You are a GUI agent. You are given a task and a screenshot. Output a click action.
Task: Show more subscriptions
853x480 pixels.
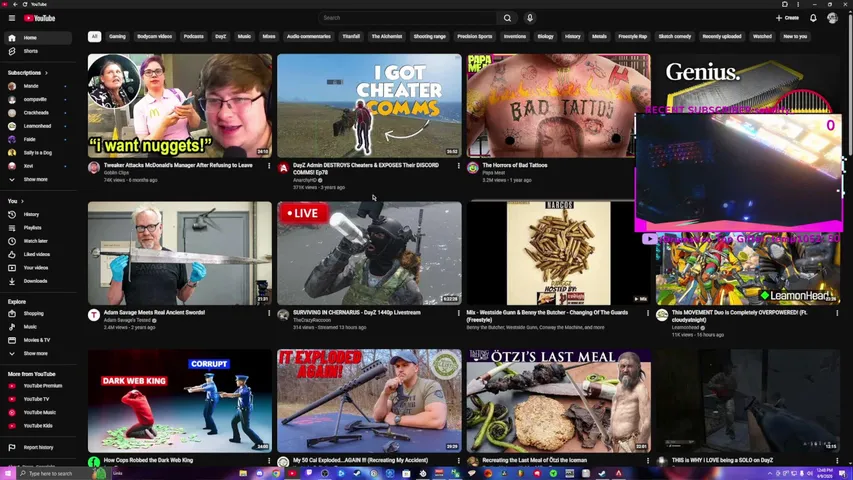pyautogui.click(x=38, y=180)
